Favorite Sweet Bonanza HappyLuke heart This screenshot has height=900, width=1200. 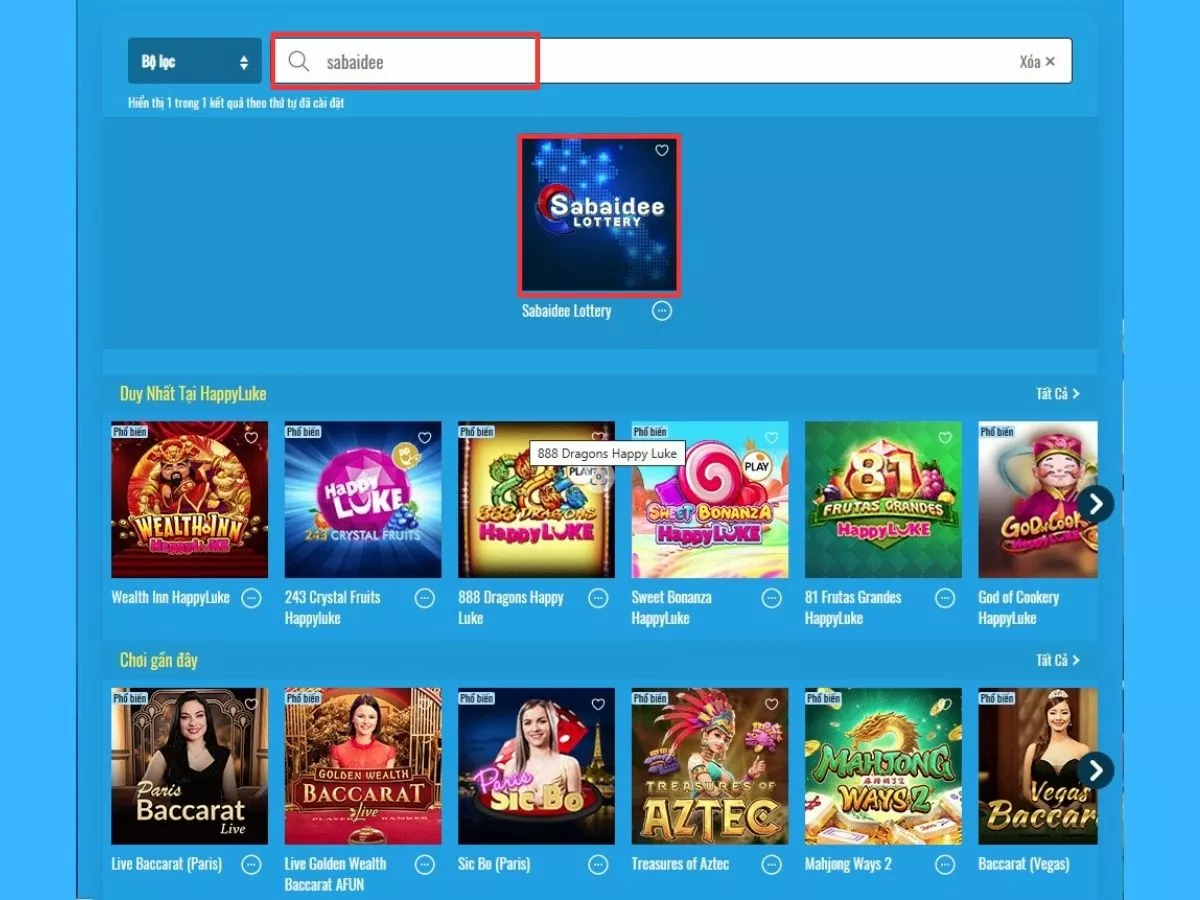pyautogui.click(x=772, y=437)
